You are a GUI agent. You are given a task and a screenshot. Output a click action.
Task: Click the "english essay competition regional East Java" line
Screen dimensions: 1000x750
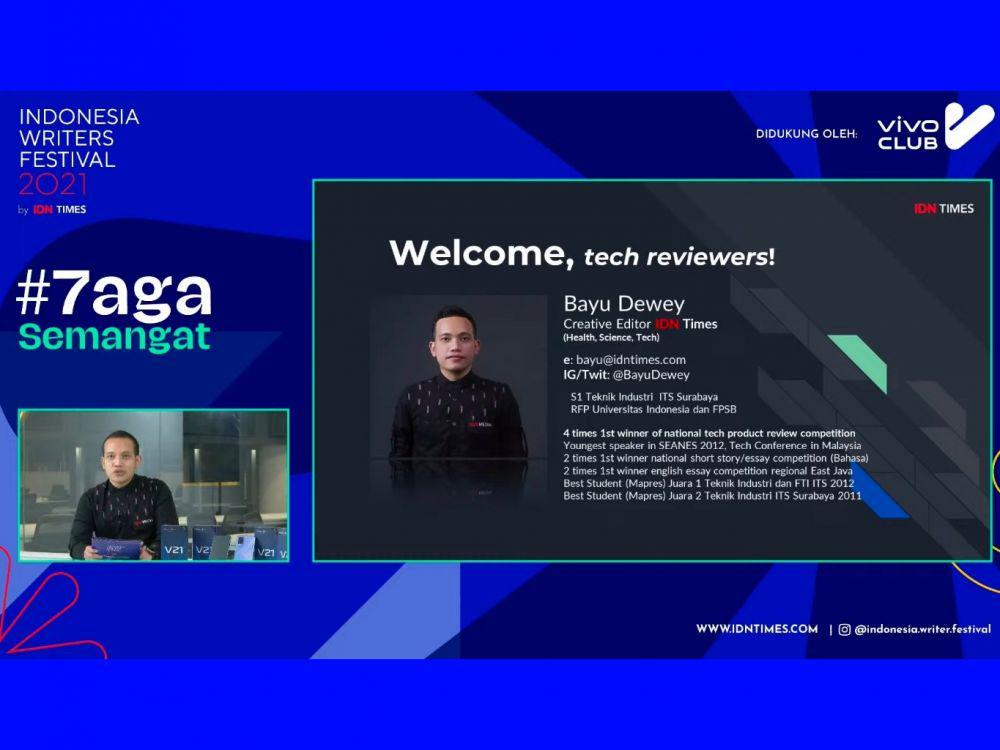[708, 471]
